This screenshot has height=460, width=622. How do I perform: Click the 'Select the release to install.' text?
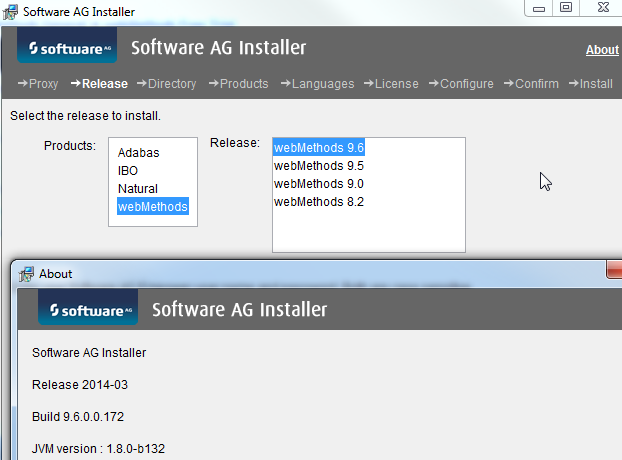[85, 116]
